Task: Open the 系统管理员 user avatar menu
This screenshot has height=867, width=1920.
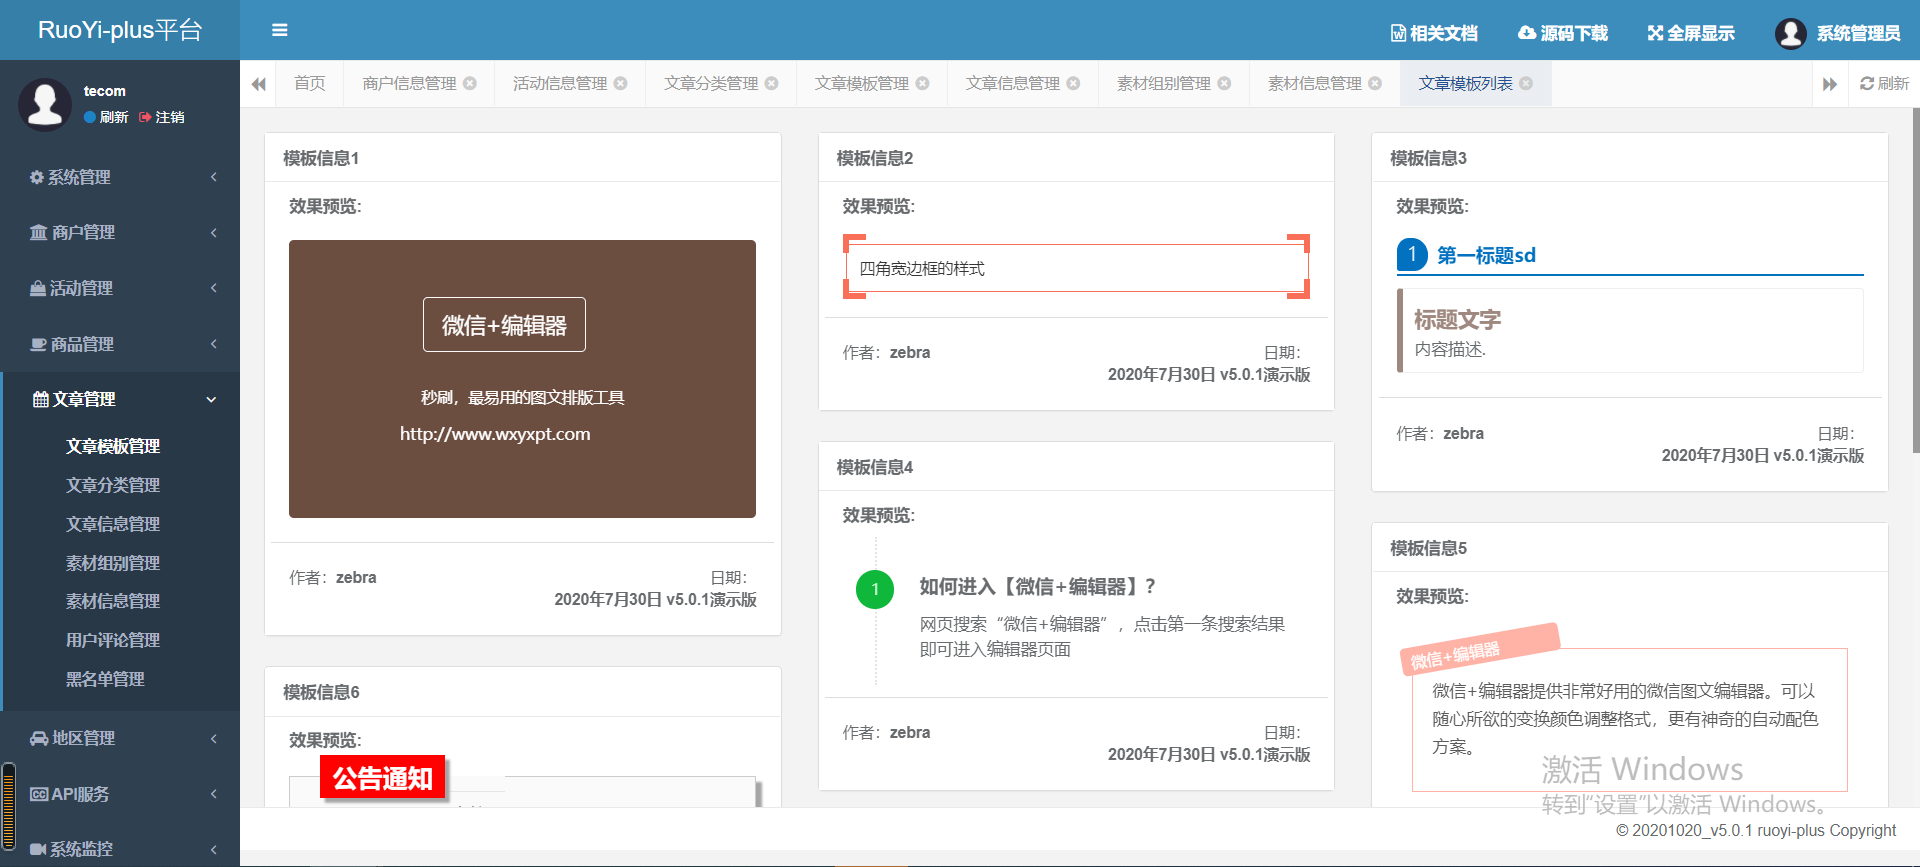Action: 1838,33
